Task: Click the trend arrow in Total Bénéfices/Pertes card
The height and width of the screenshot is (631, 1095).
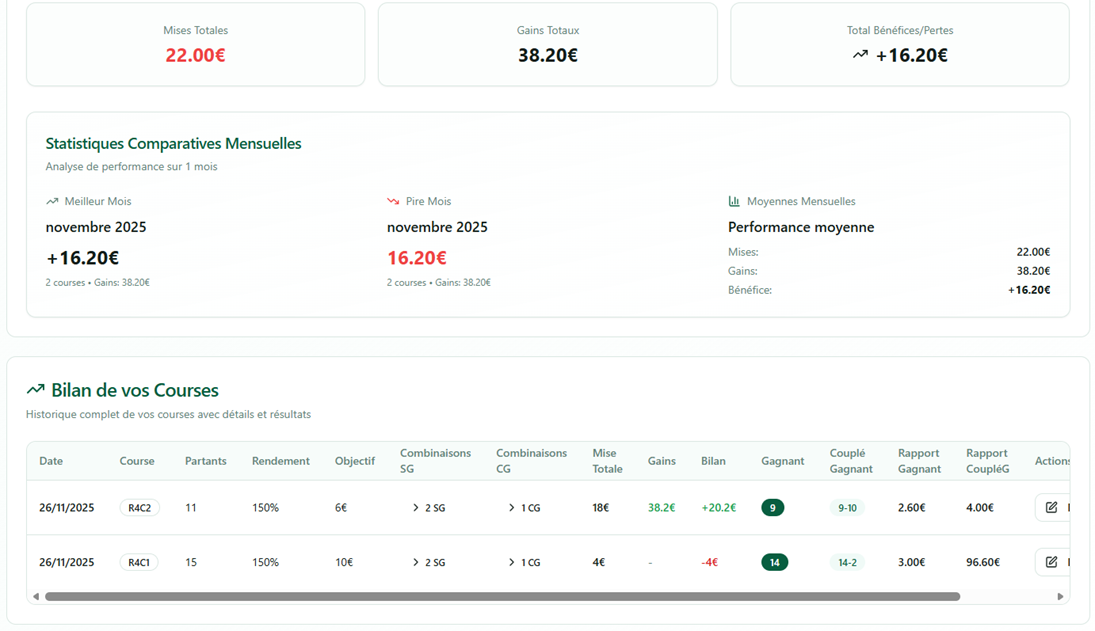Action: coord(860,55)
